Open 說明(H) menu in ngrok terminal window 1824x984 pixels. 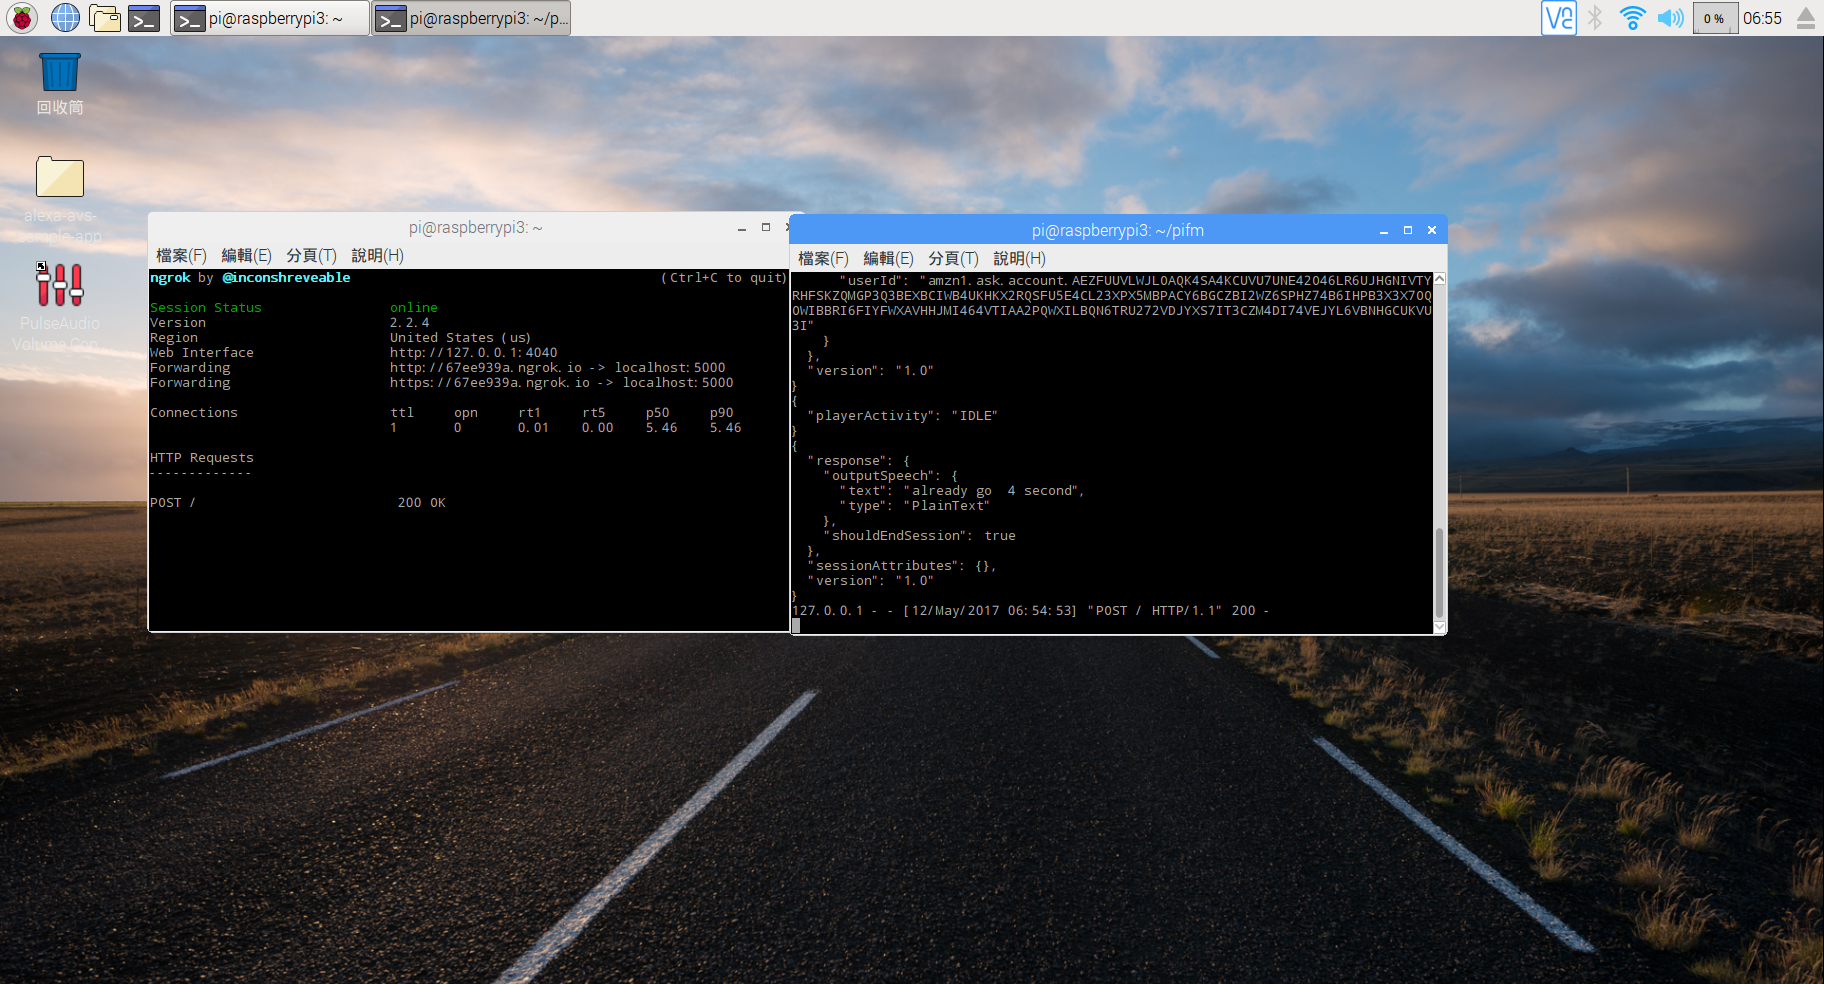pyautogui.click(x=377, y=256)
